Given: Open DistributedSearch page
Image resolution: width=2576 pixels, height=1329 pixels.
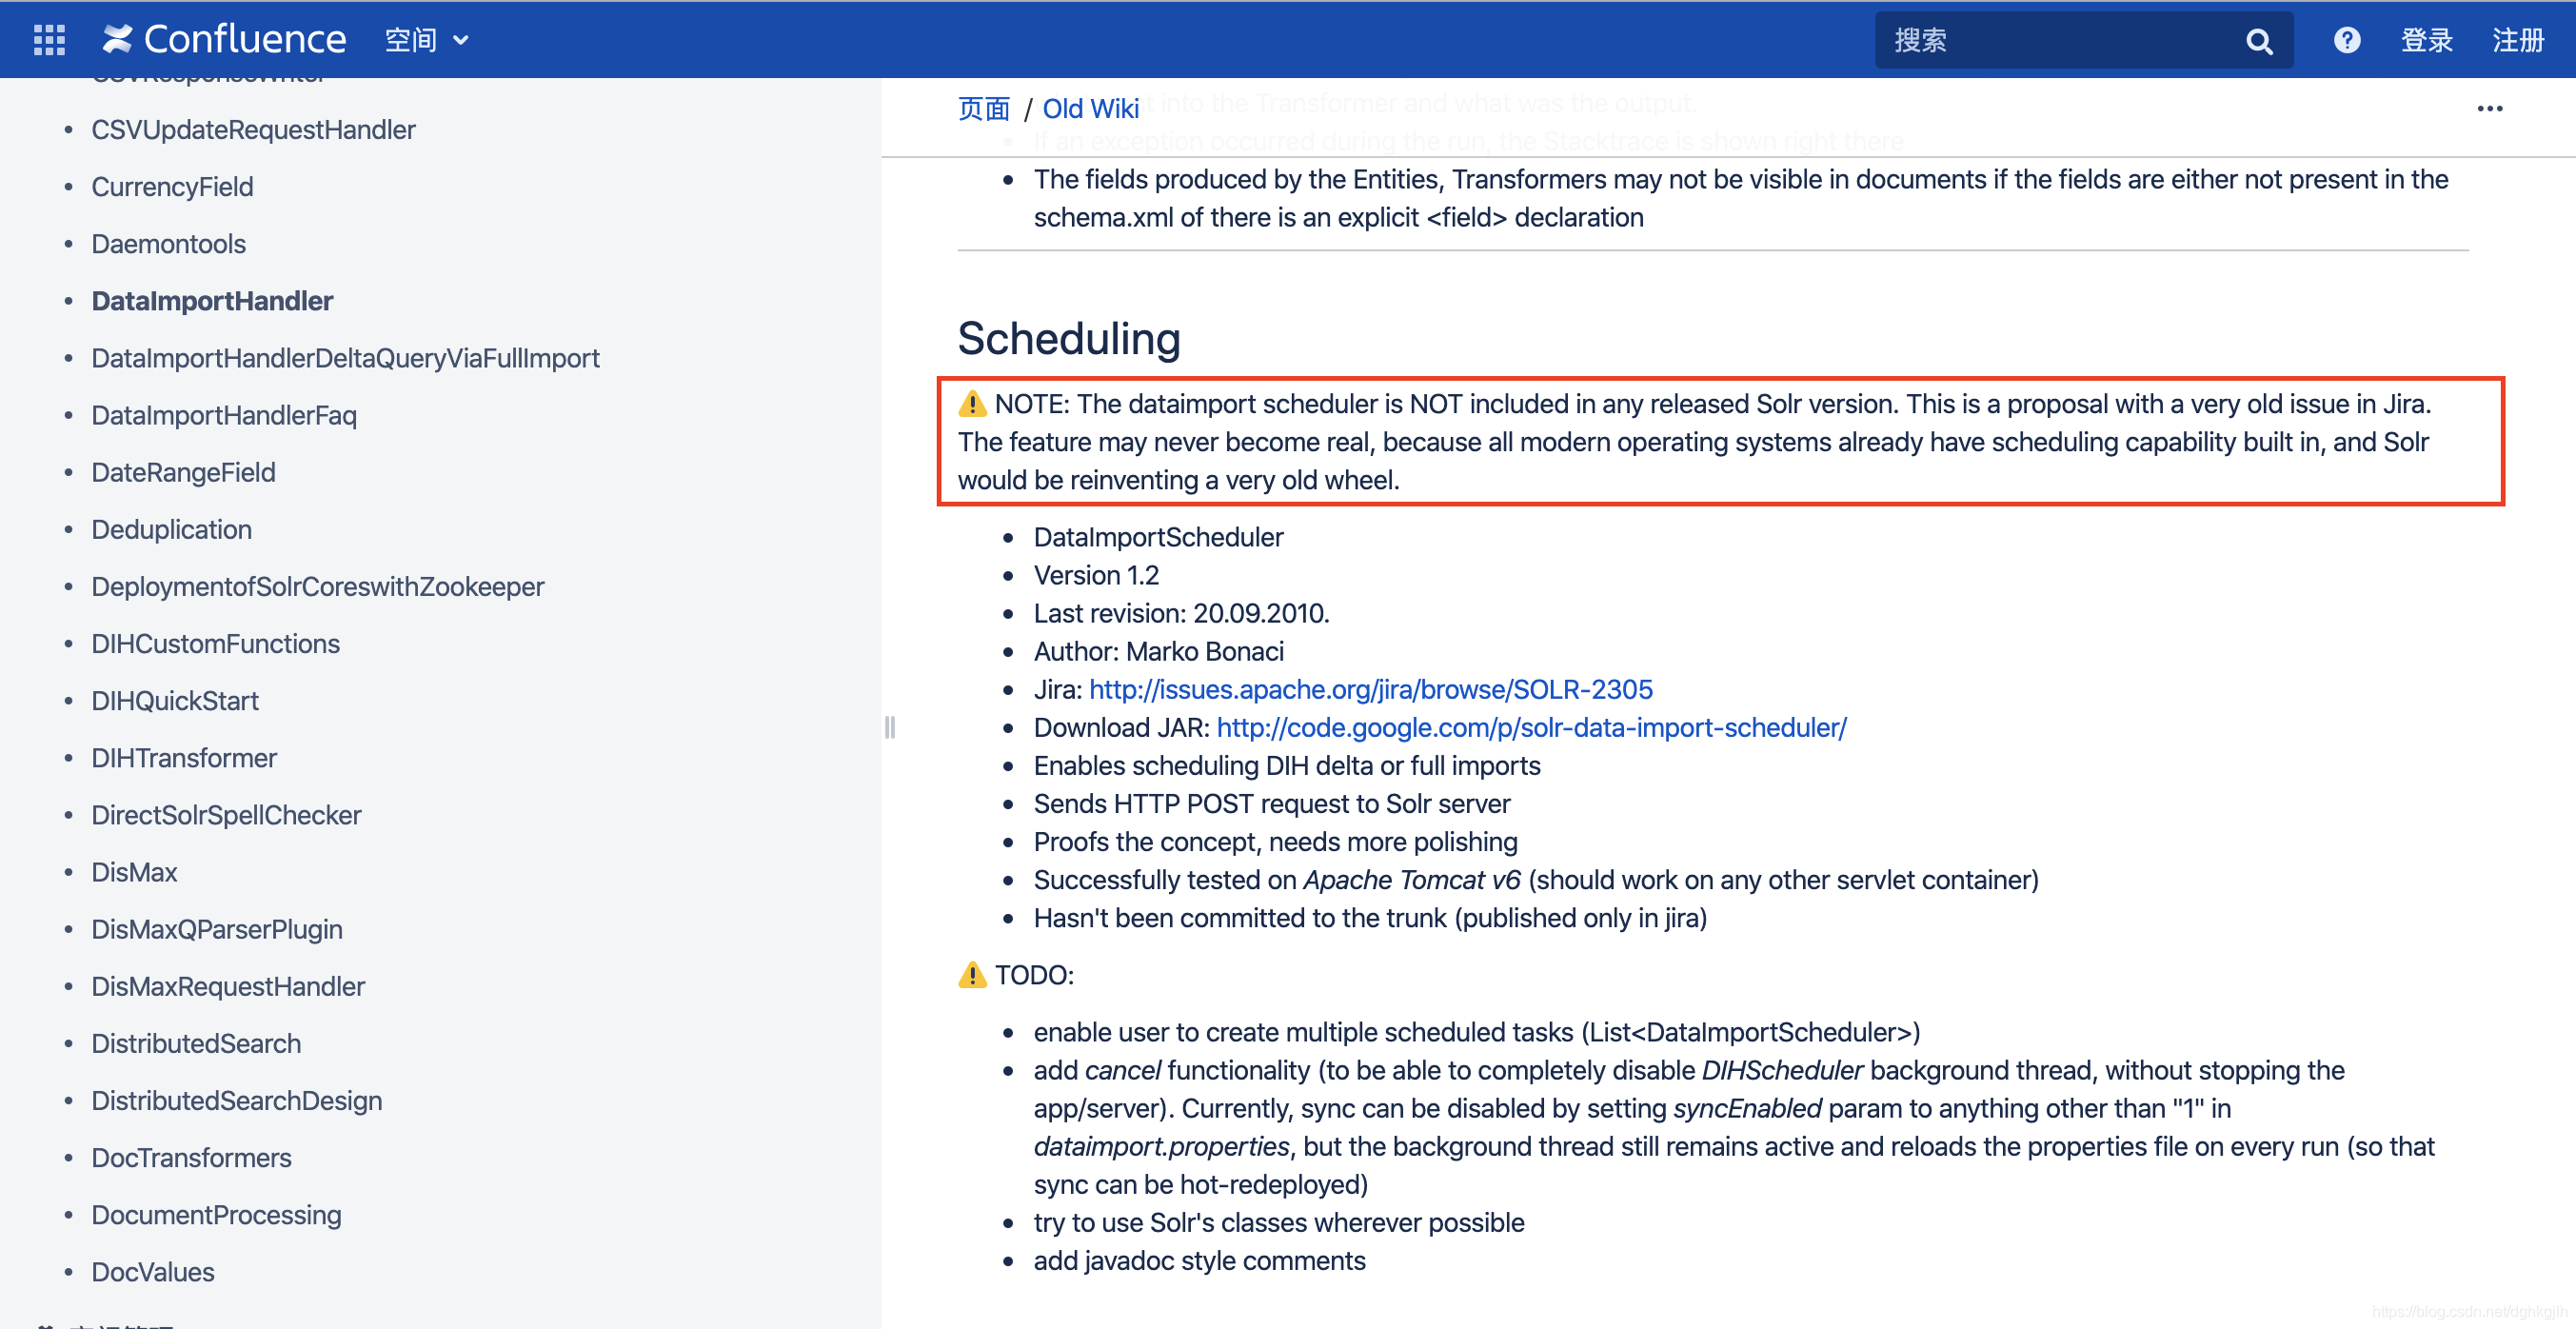Looking at the screenshot, I should [x=196, y=1043].
